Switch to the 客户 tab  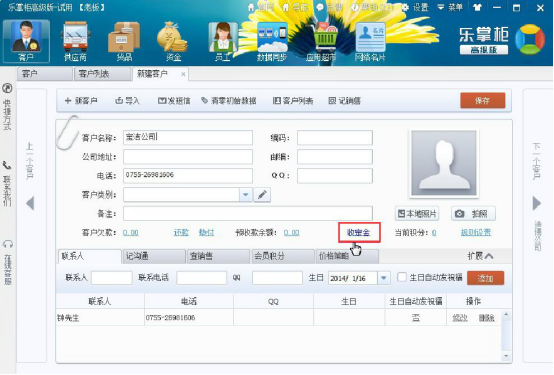pyautogui.click(x=45, y=74)
